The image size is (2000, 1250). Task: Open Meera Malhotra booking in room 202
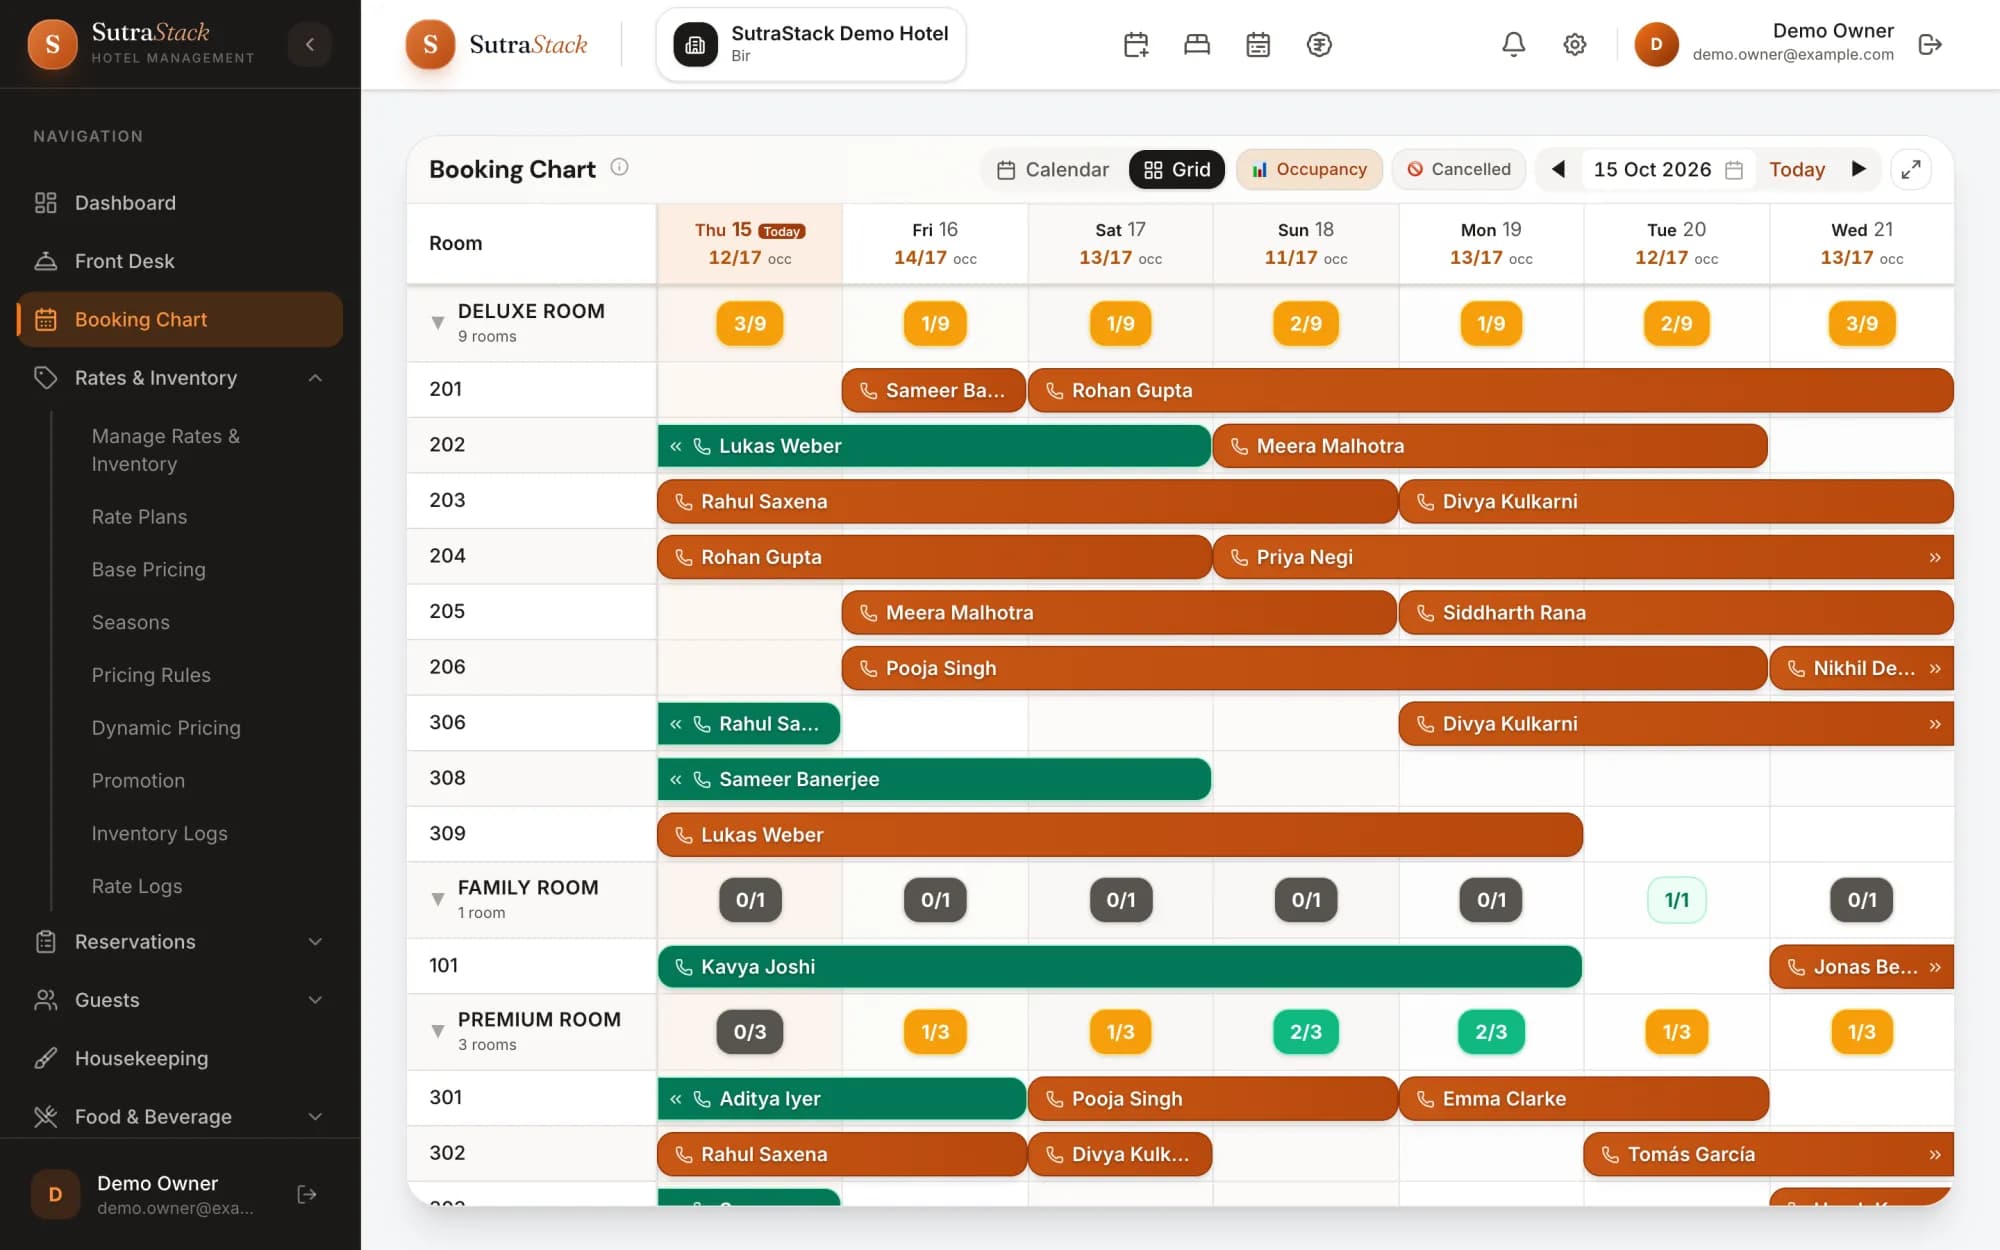pos(1490,446)
